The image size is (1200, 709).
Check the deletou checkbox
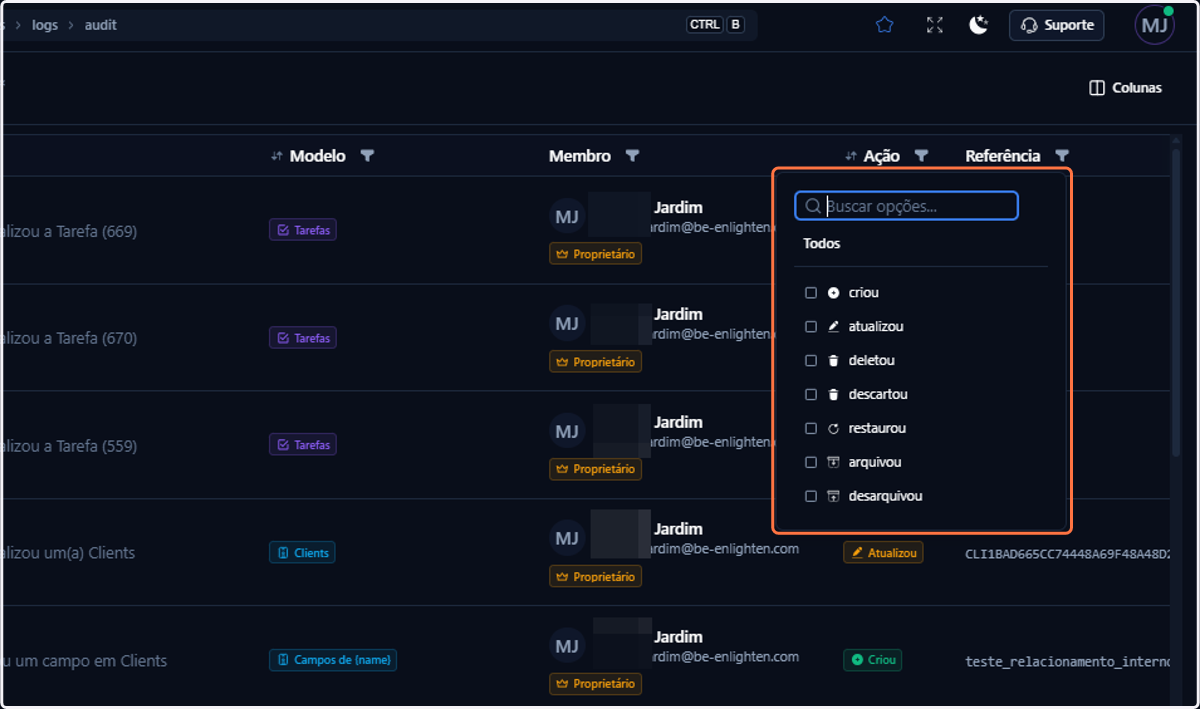tap(811, 361)
